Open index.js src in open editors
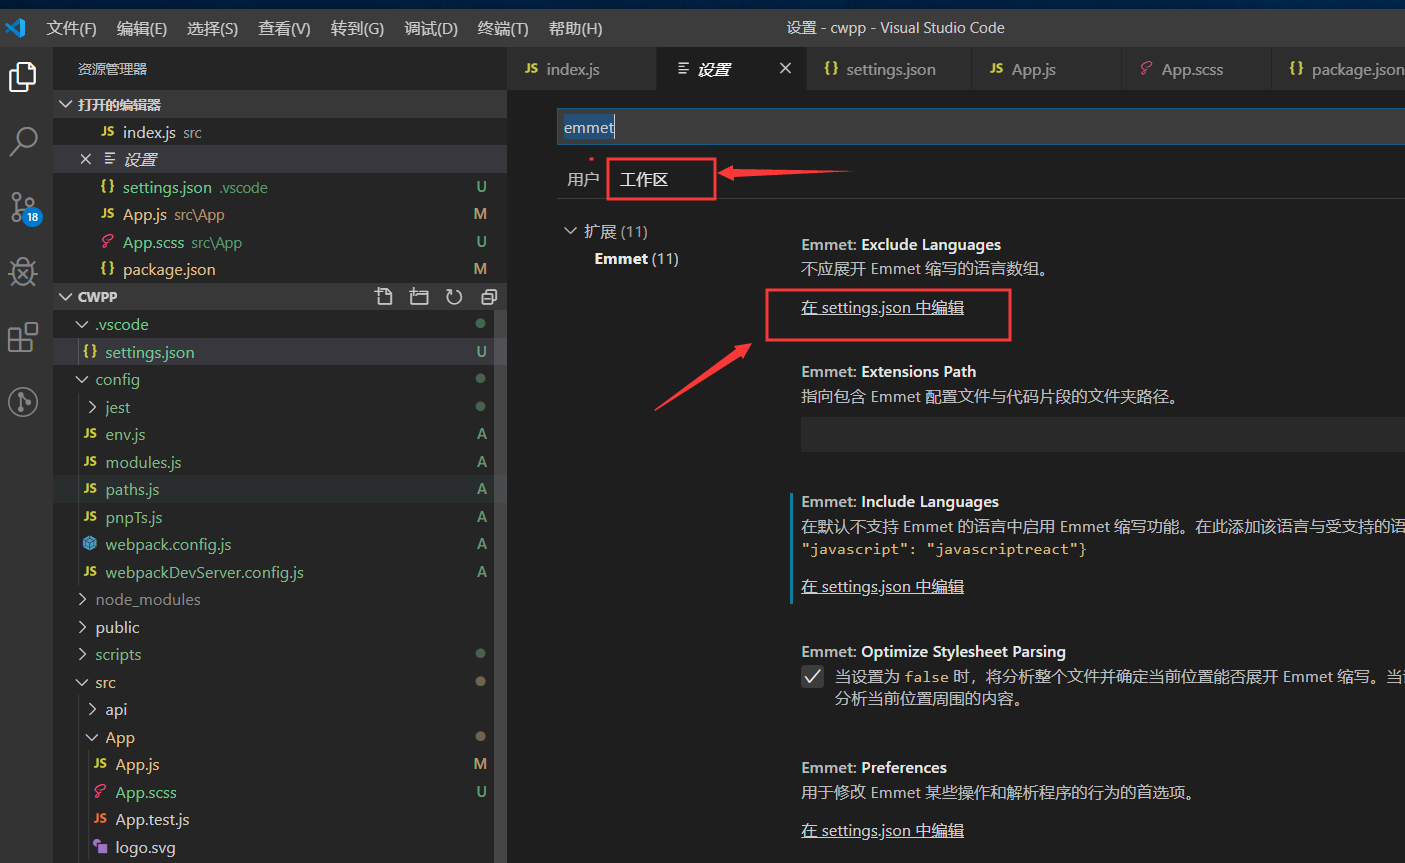This screenshot has width=1405, height=863. point(280,132)
